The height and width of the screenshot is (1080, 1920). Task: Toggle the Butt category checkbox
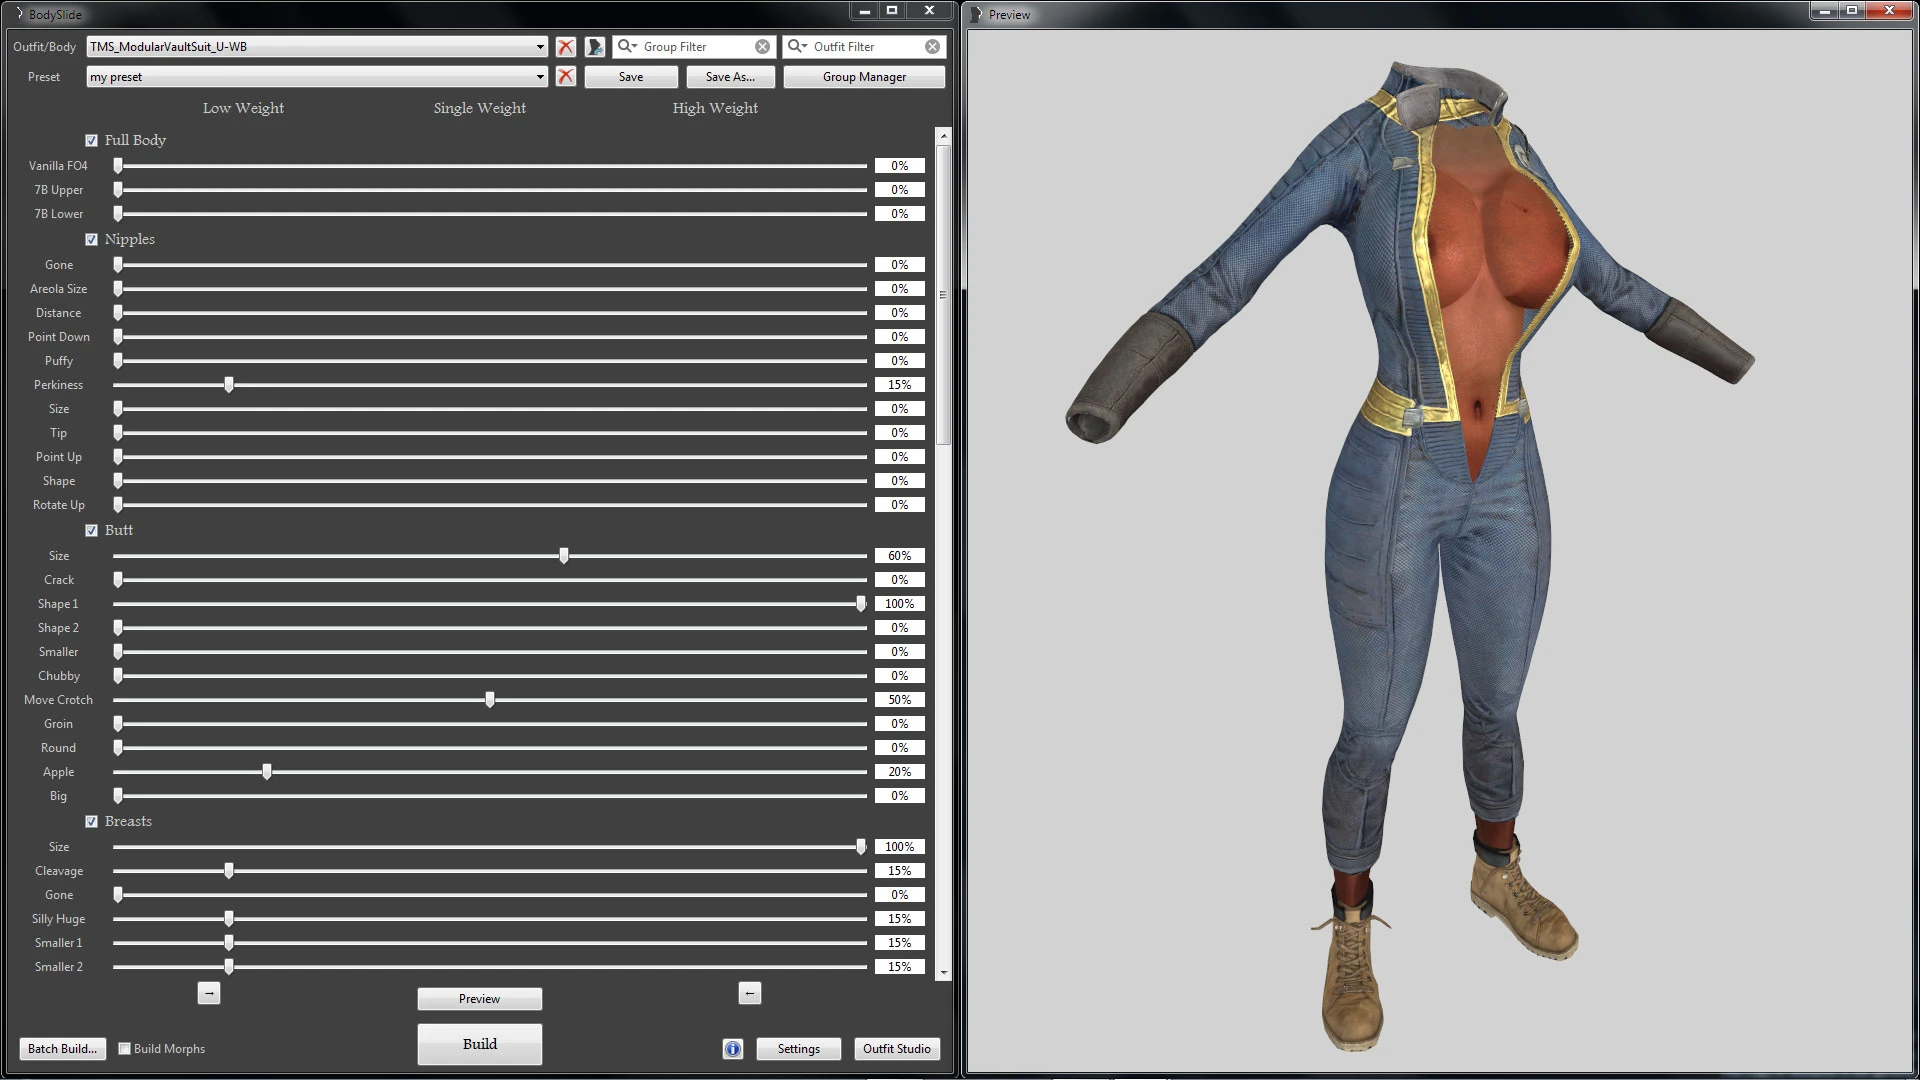pos(92,531)
